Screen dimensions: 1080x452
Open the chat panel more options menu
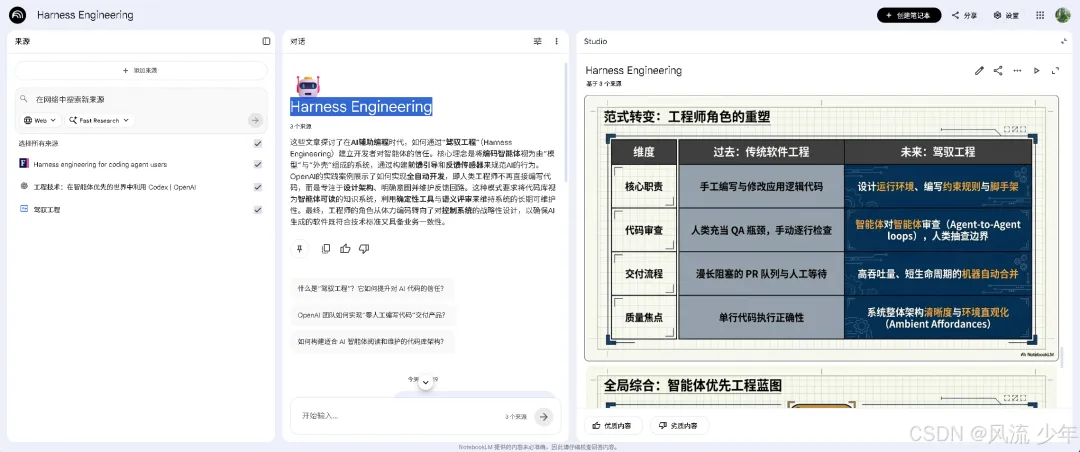point(557,41)
